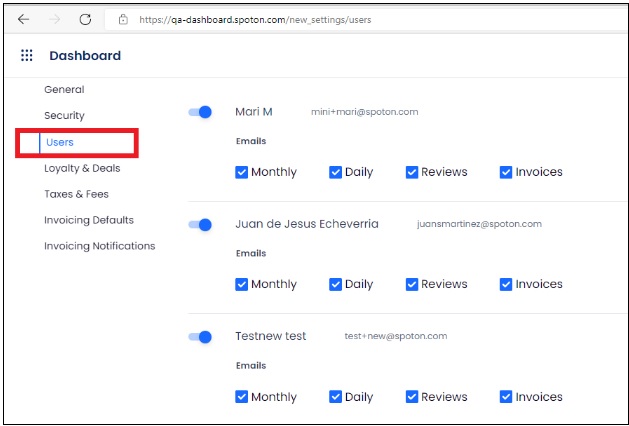629x426 pixels.
Task: Click the Emails label under Mari M
Action: [251, 141]
